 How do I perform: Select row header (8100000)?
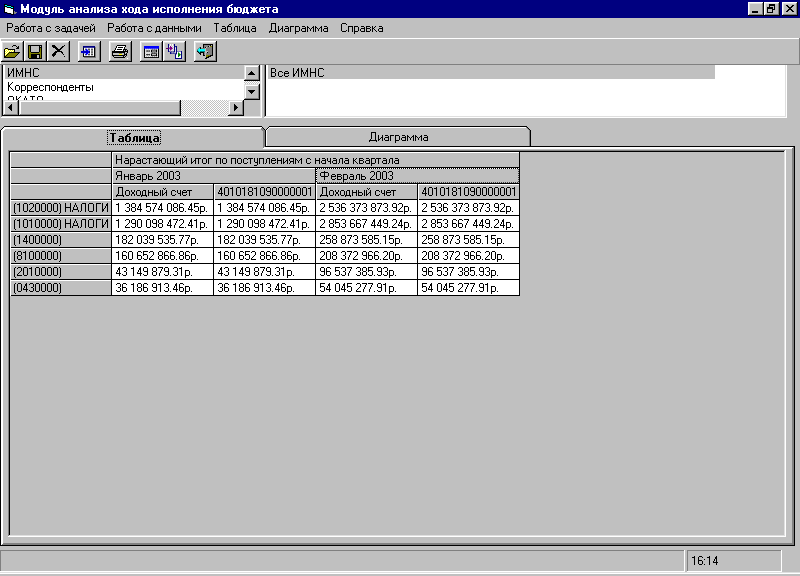pyautogui.click(x=61, y=256)
